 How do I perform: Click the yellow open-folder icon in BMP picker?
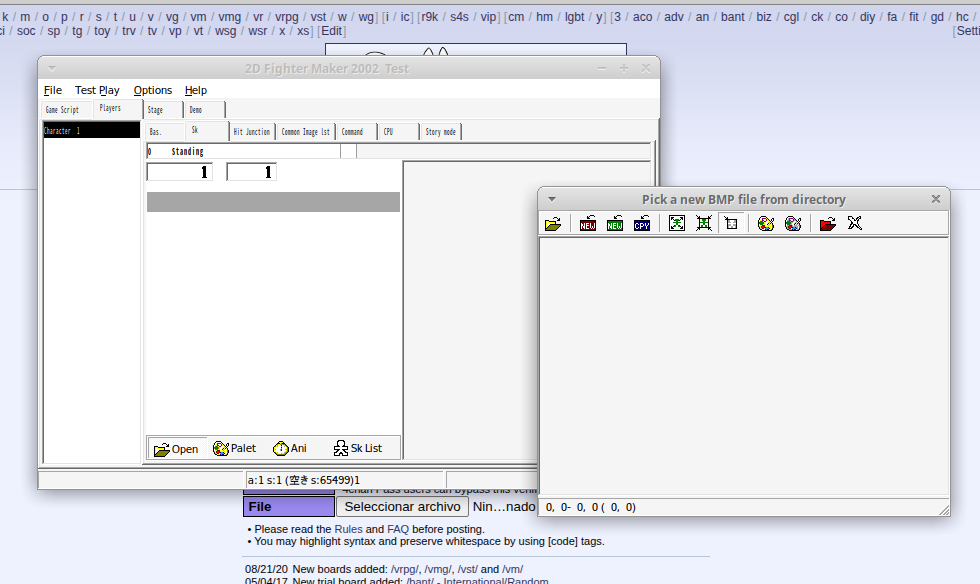553,223
